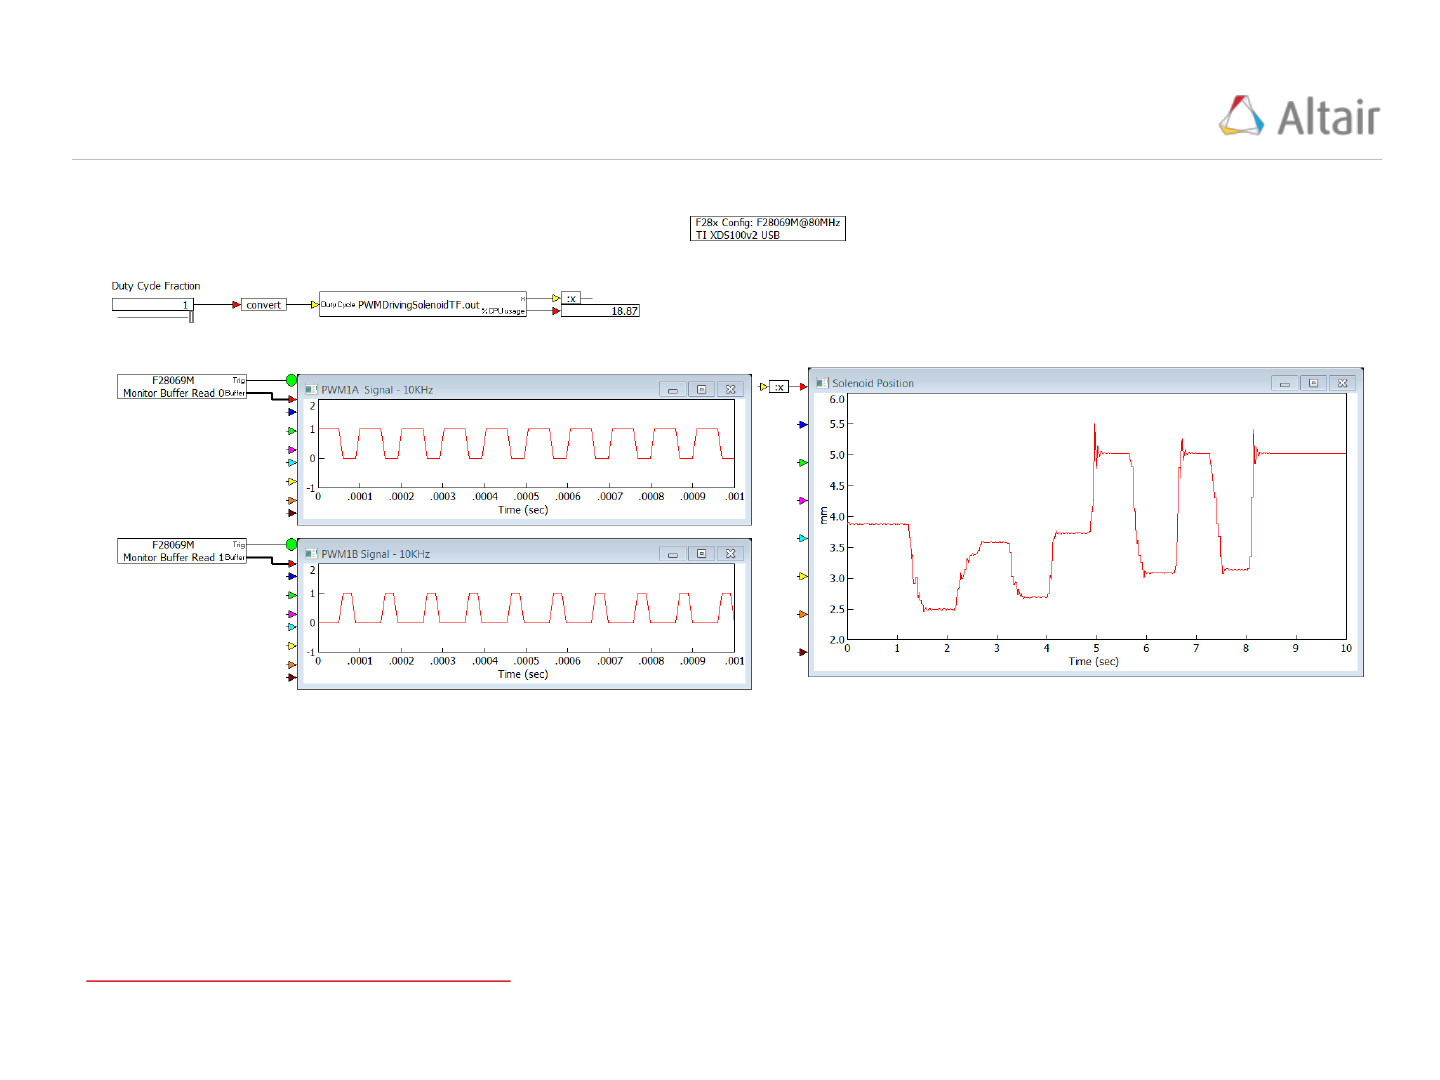
Task: Maximize the PWM1B Signal plot window
Action: [x=702, y=554]
